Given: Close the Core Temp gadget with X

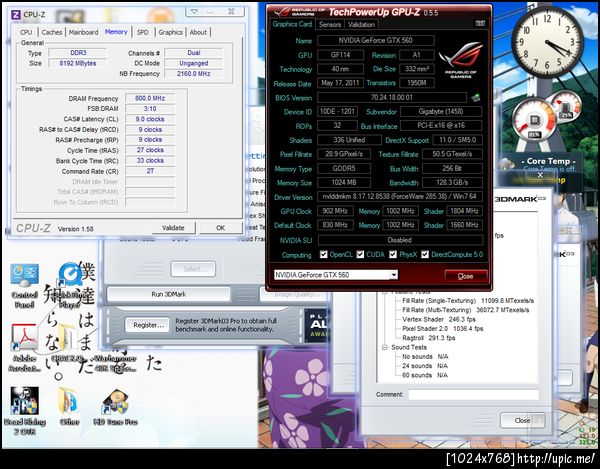Looking at the screenshot, I should pos(540,175).
